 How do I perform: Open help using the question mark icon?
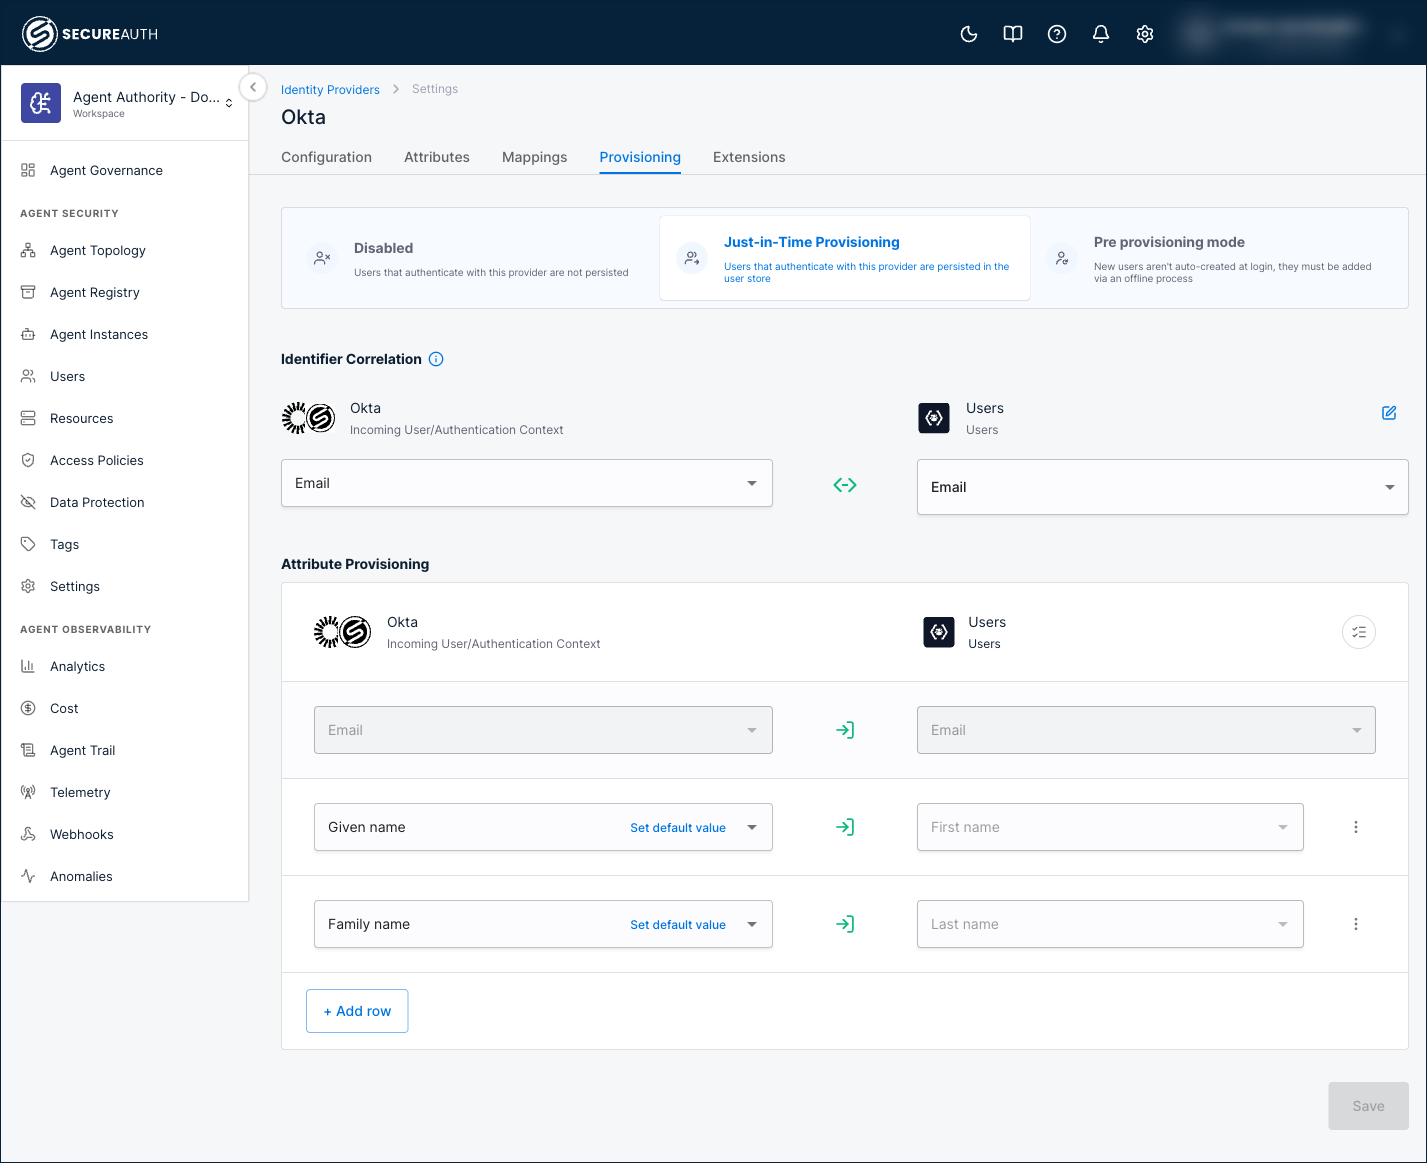click(1056, 34)
